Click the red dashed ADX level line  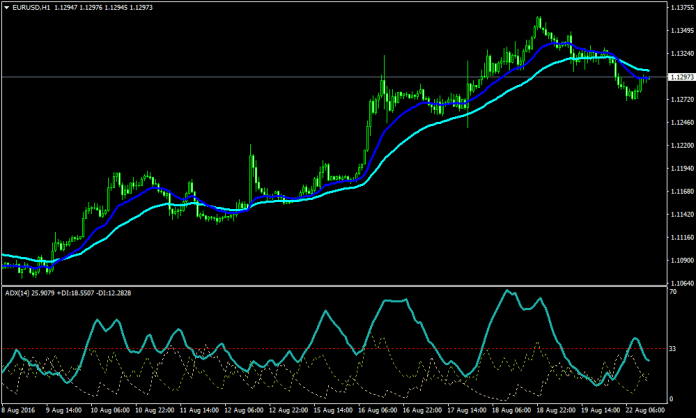[300, 348]
